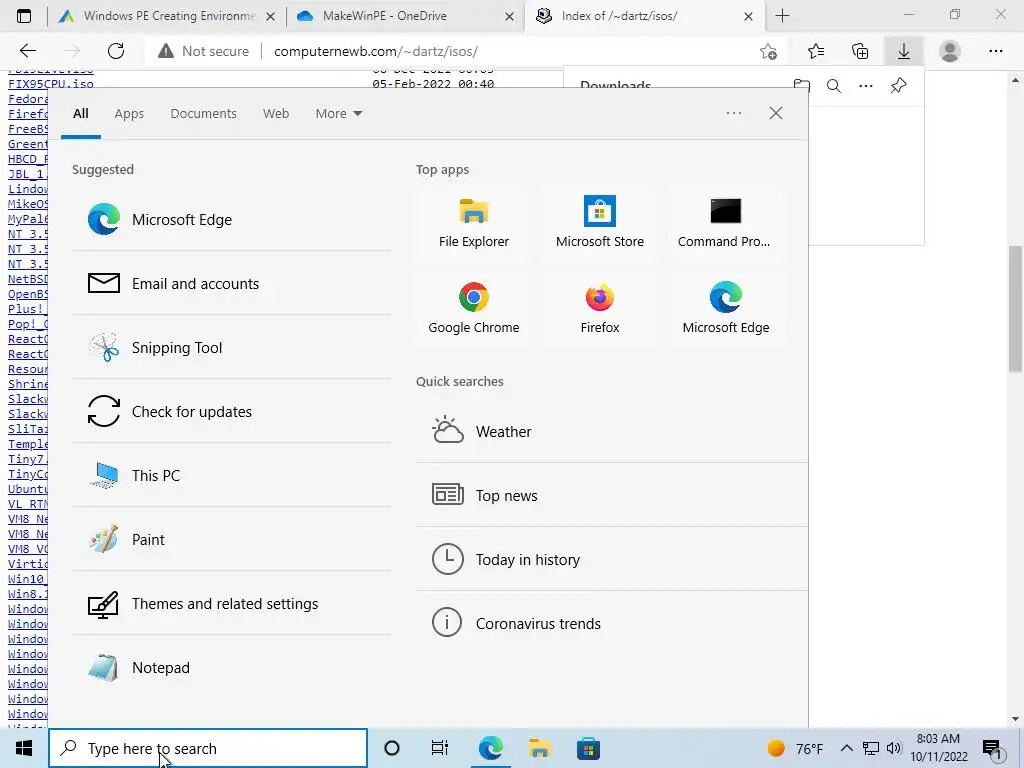Open Microsoft Store in Top apps
Image resolution: width=1024 pixels, height=768 pixels.
coord(600,223)
